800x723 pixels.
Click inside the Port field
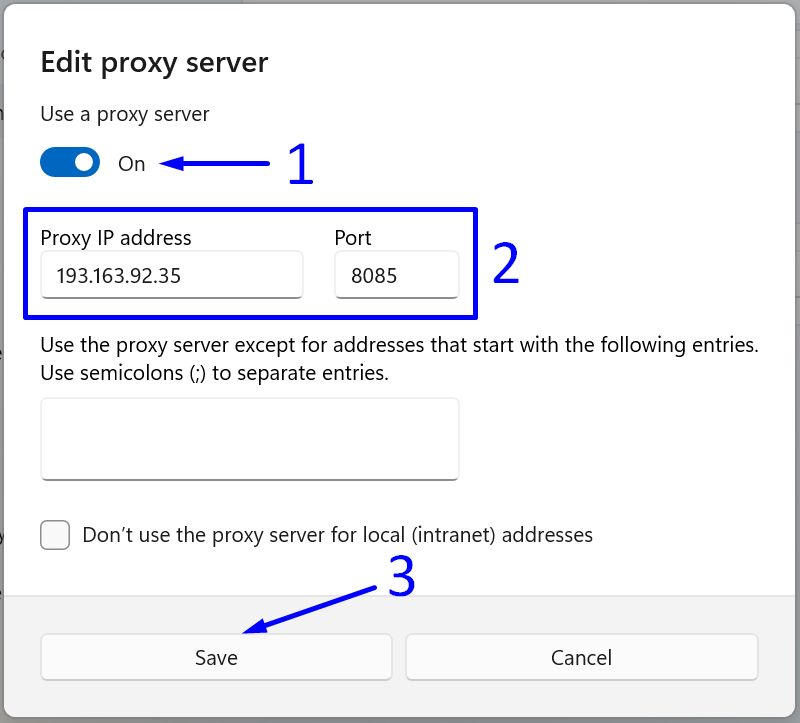click(x=397, y=275)
